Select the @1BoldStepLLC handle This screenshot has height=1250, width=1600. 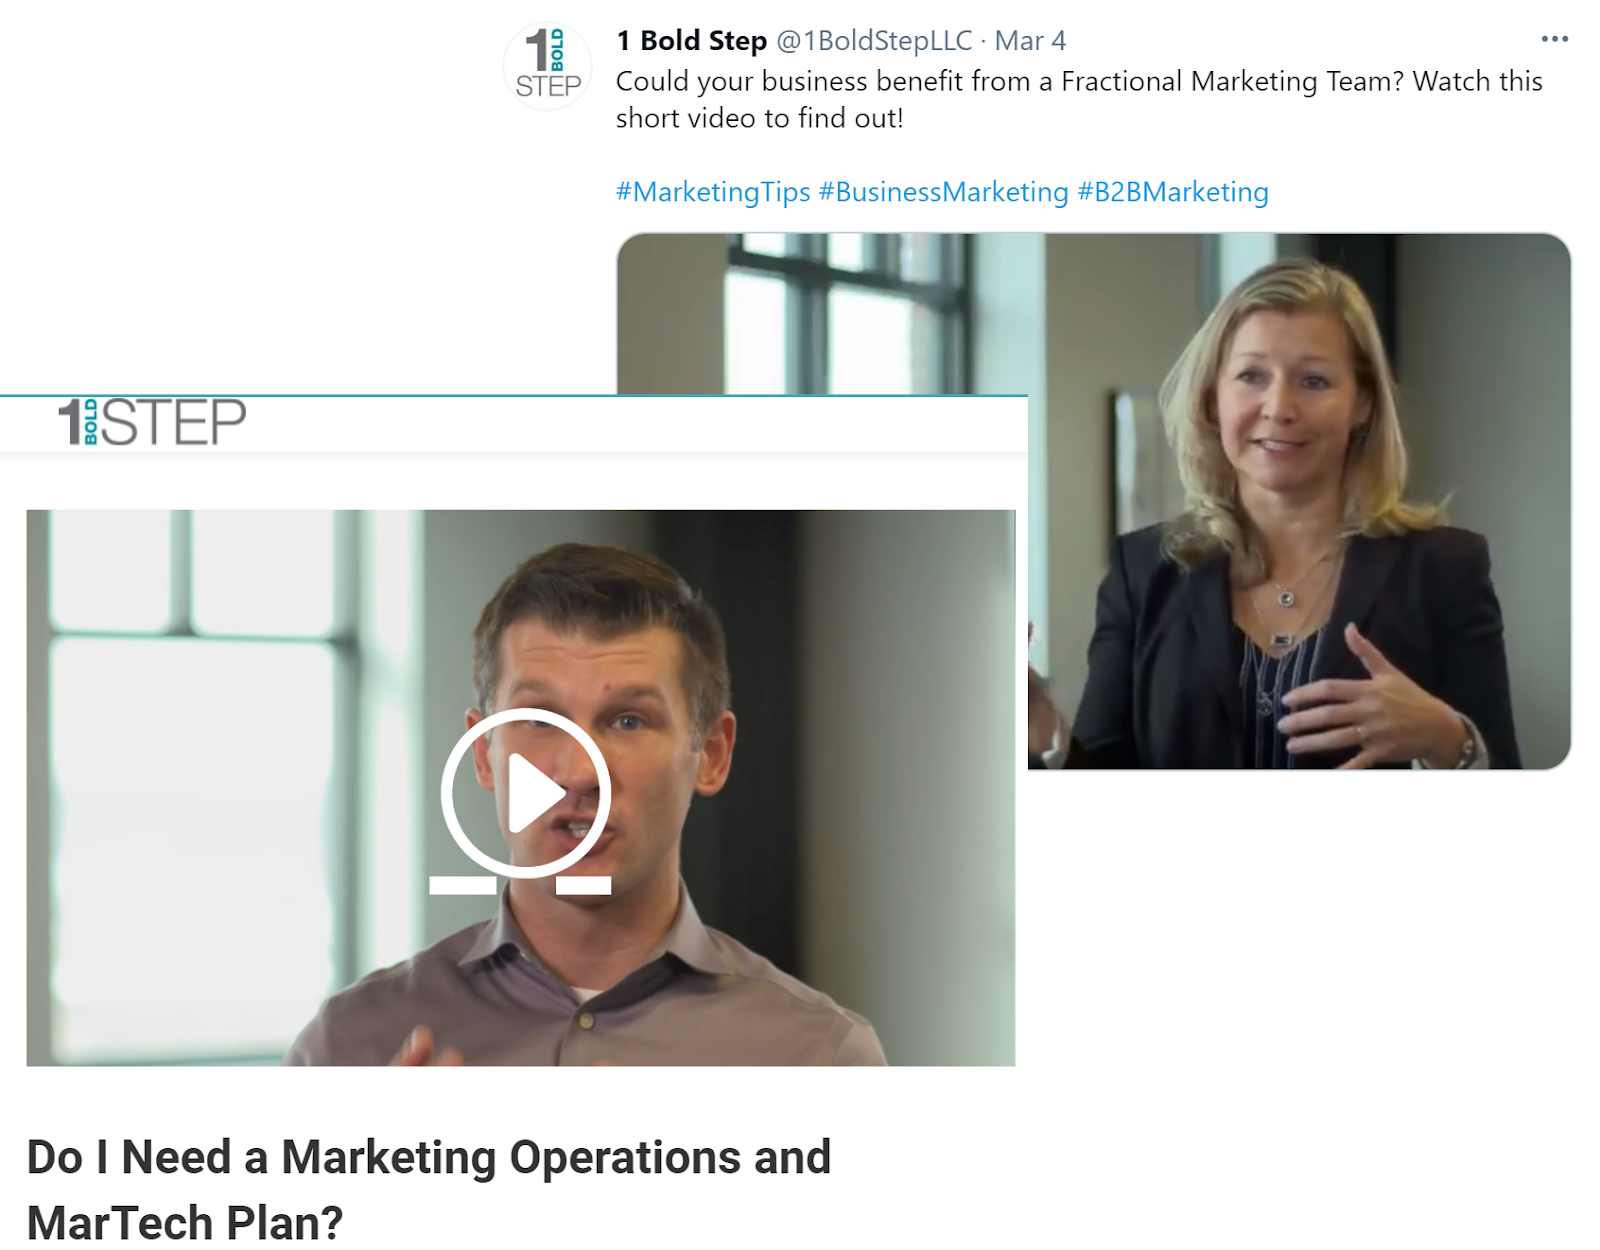(874, 41)
